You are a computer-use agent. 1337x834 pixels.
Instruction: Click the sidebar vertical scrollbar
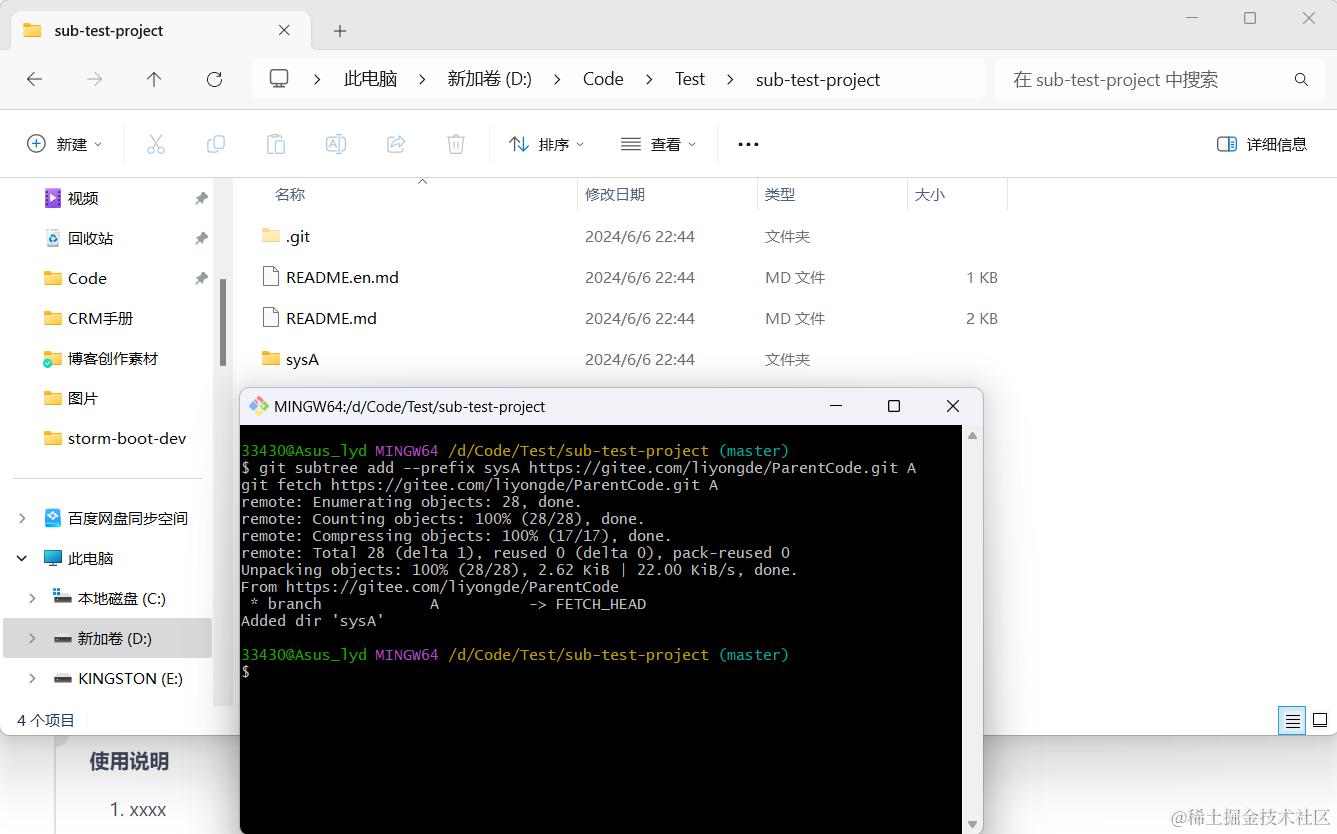223,322
